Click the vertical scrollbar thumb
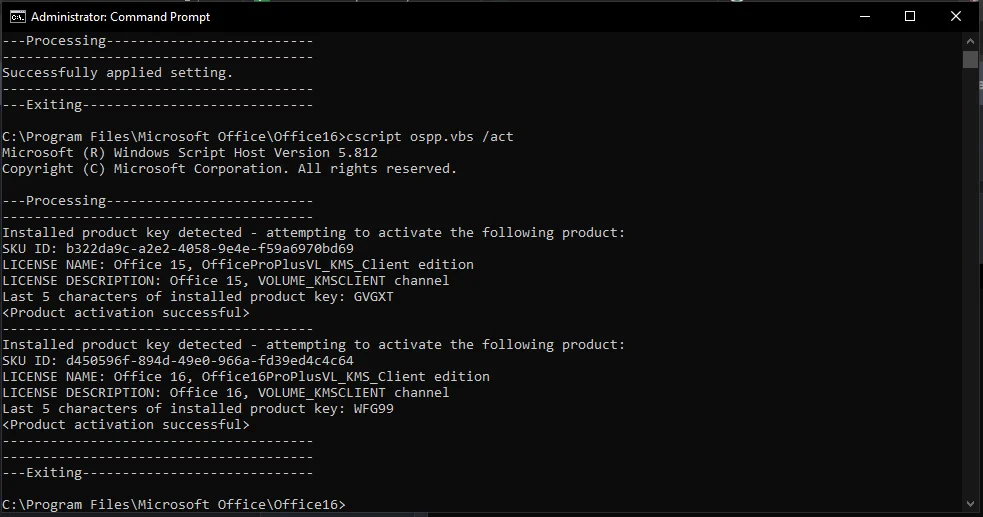 tap(970, 60)
